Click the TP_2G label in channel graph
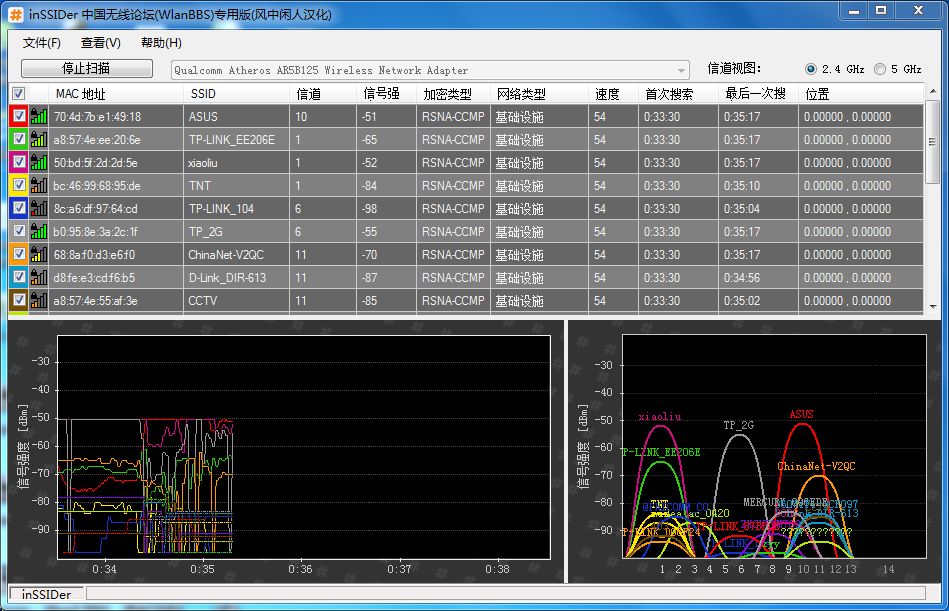This screenshot has width=949, height=611. click(x=739, y=425)
